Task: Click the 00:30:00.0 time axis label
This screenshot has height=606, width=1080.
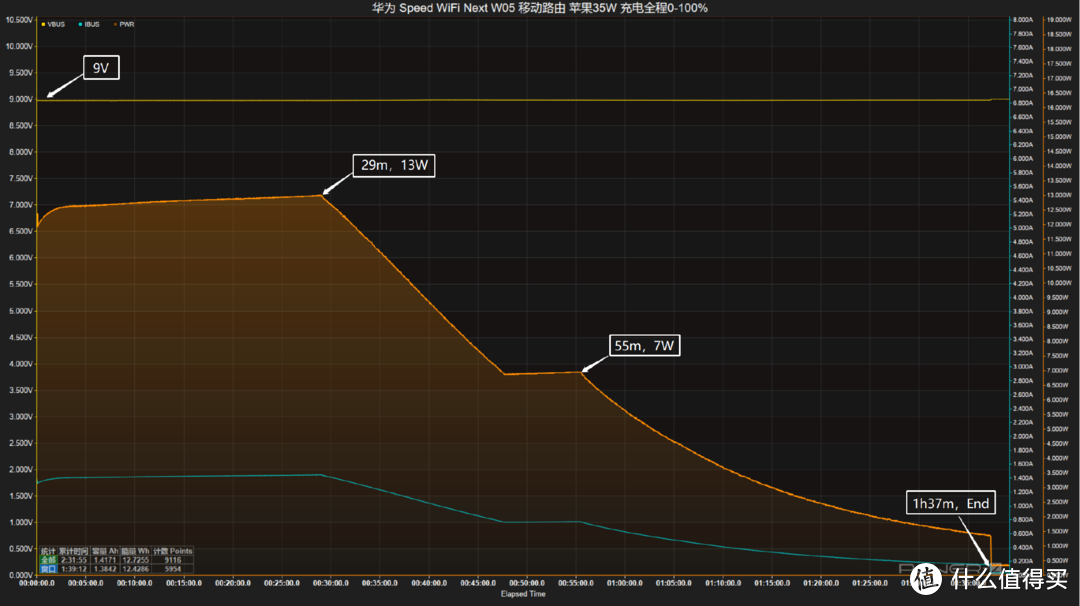Action: tap(331, 583)
